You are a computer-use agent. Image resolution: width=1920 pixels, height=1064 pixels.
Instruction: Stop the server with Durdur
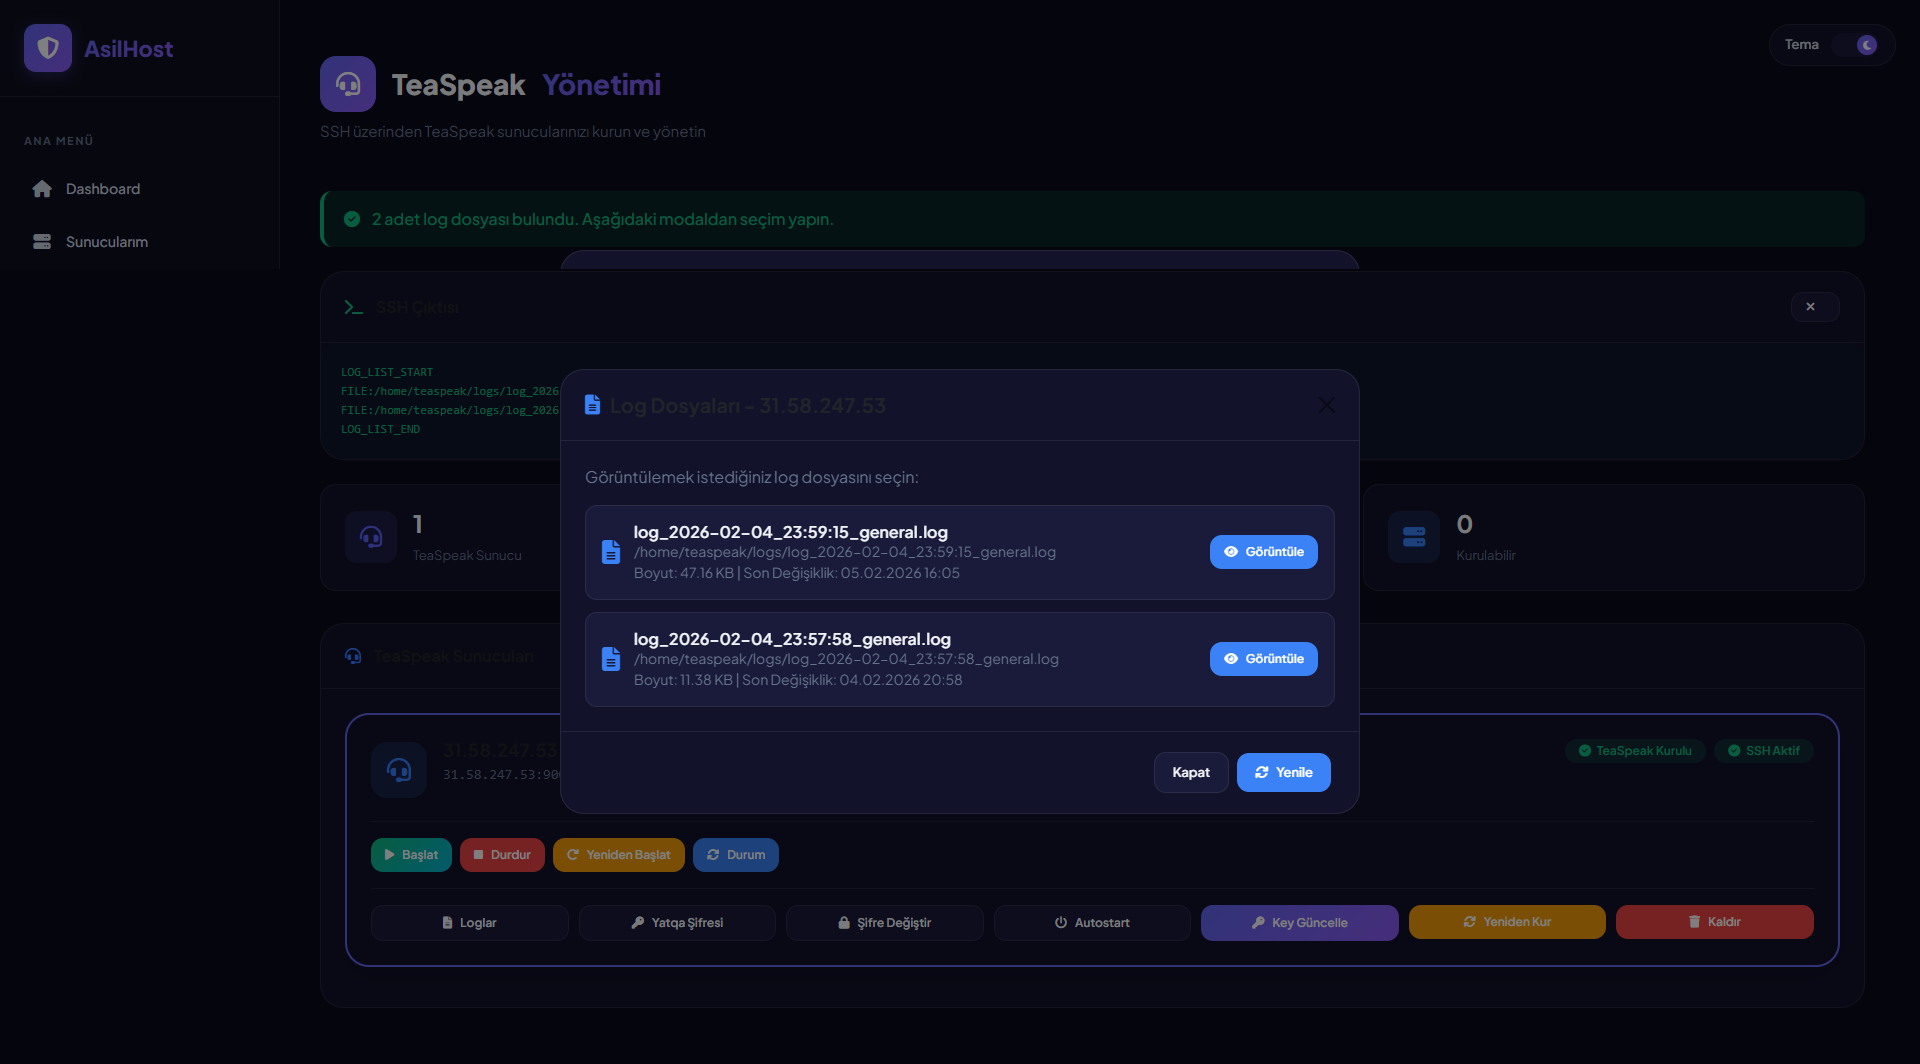point(502,855)
